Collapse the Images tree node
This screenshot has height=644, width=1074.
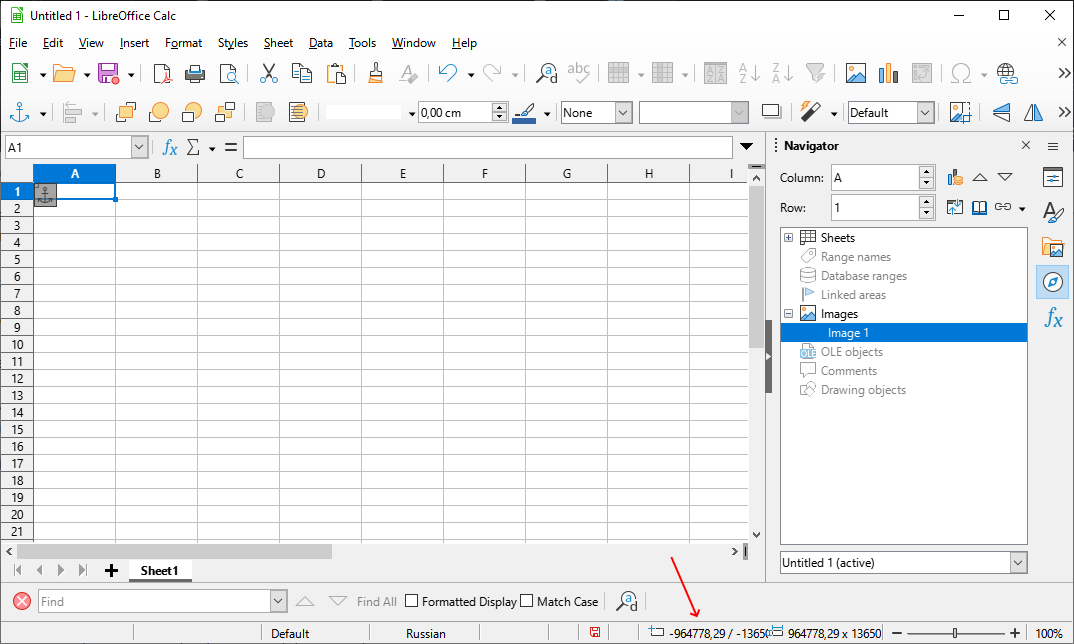788,314
